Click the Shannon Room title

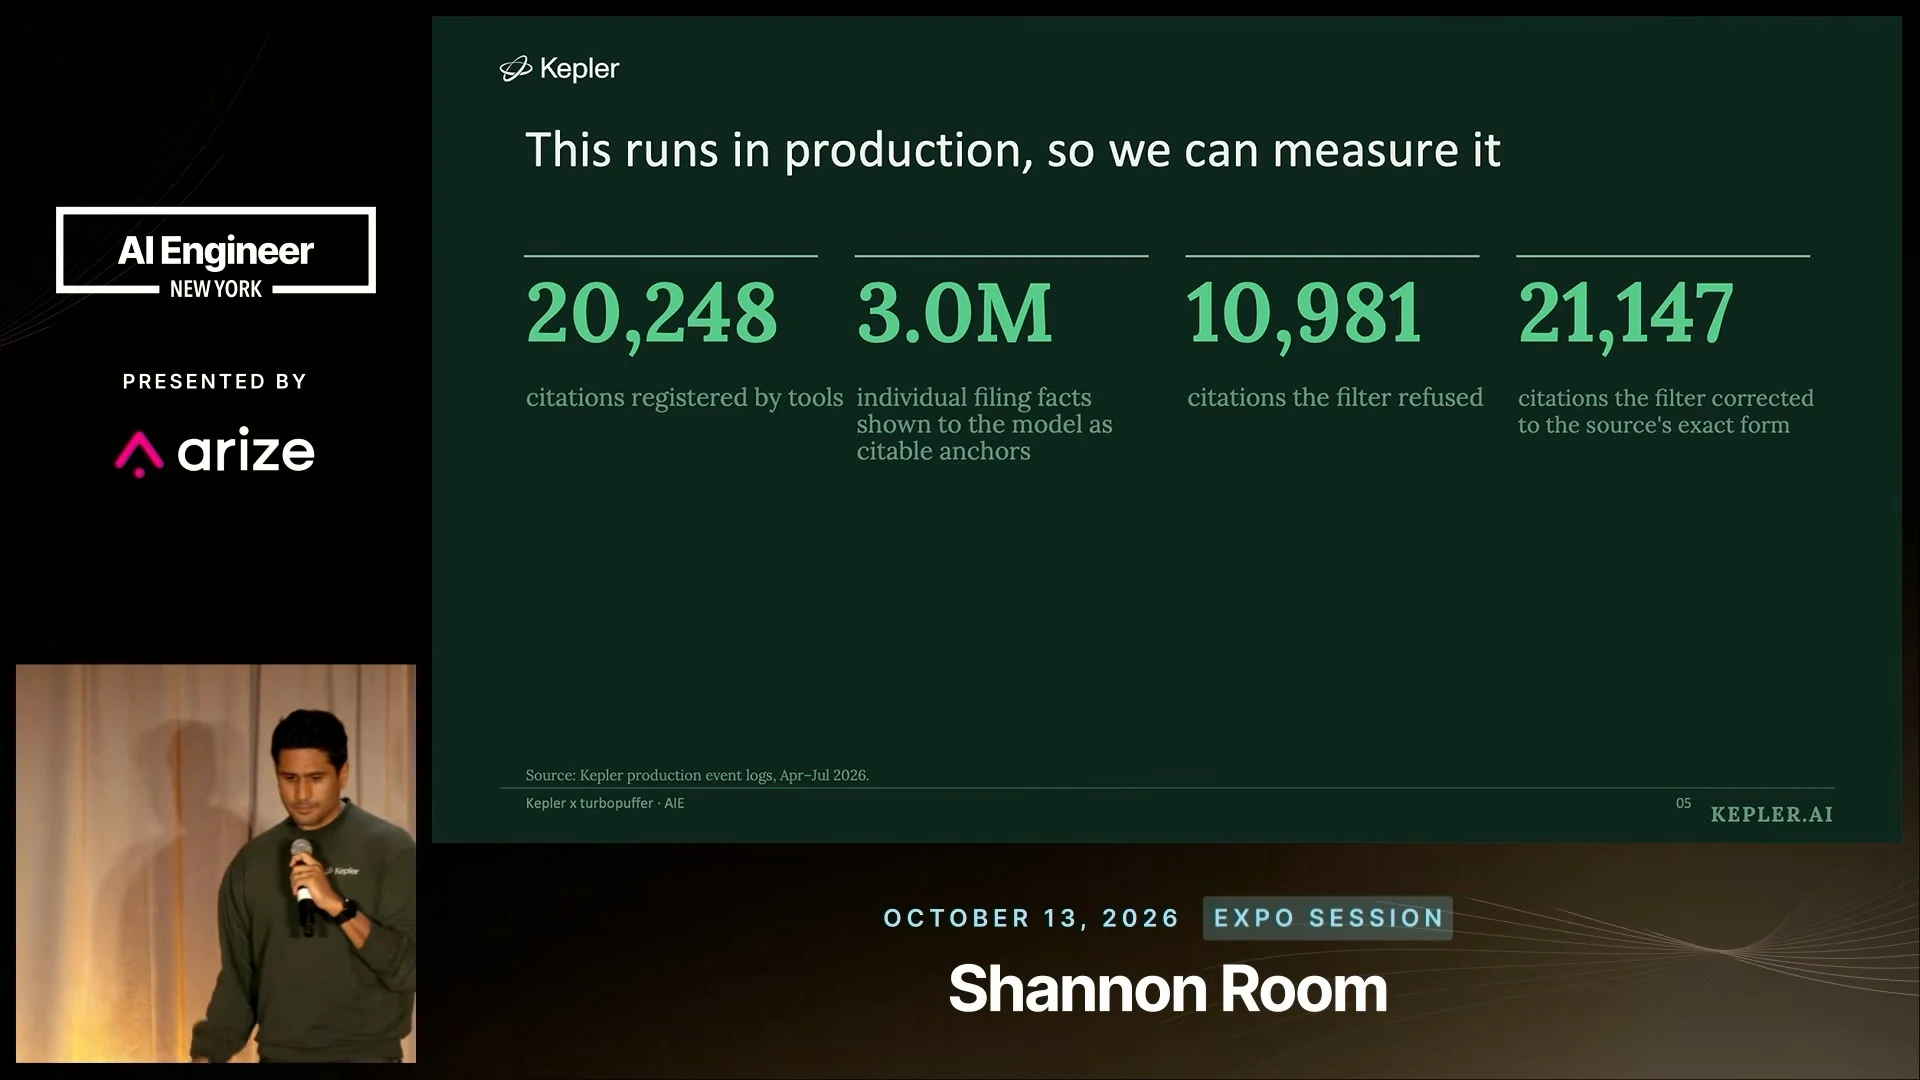tap(1168, 989)
